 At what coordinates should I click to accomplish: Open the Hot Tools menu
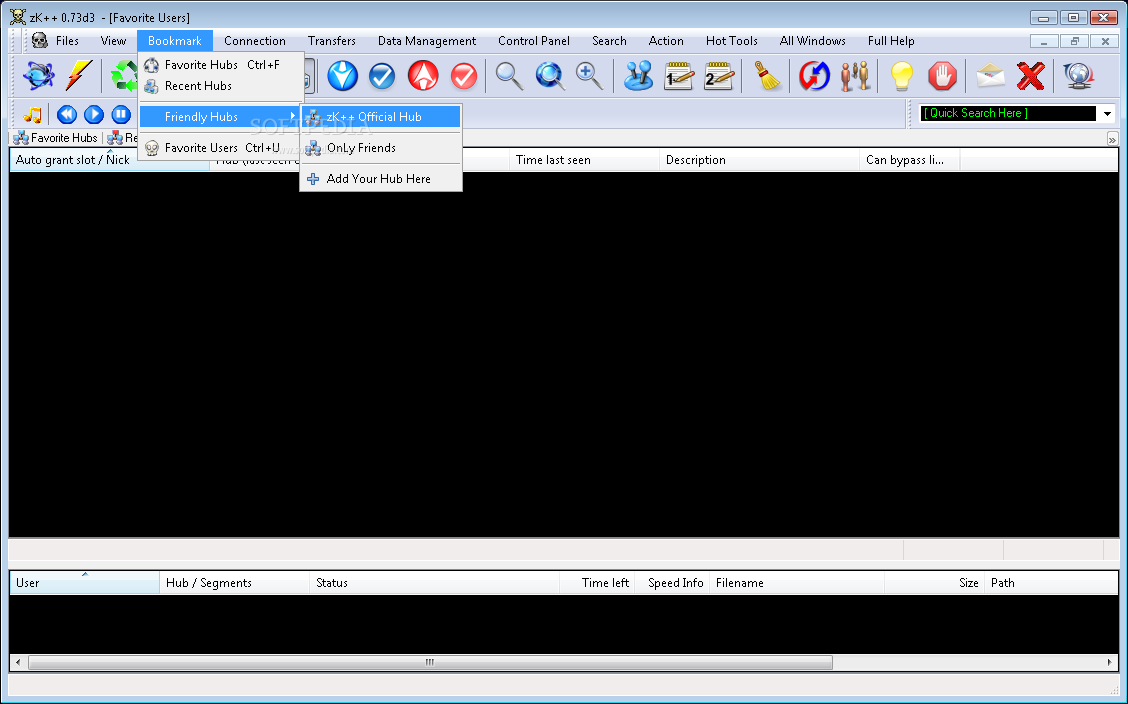732,41
